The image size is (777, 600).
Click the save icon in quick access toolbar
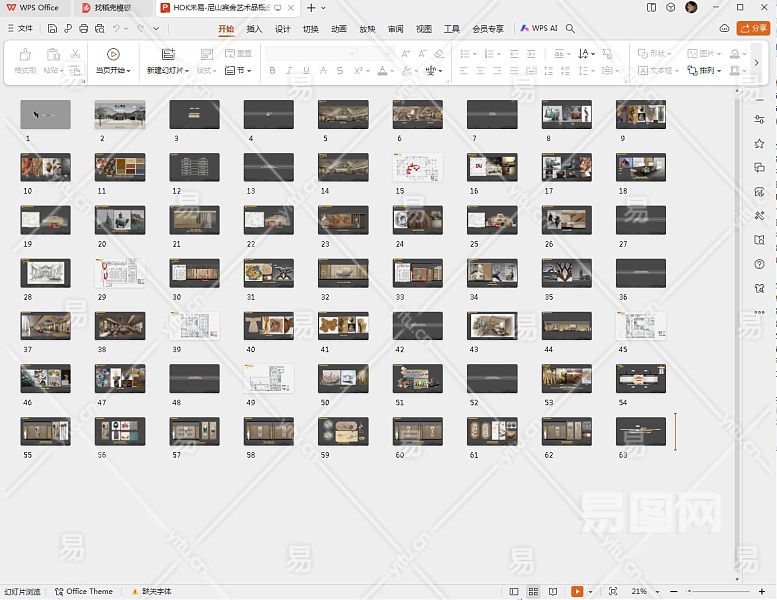[x=52, y=29]
